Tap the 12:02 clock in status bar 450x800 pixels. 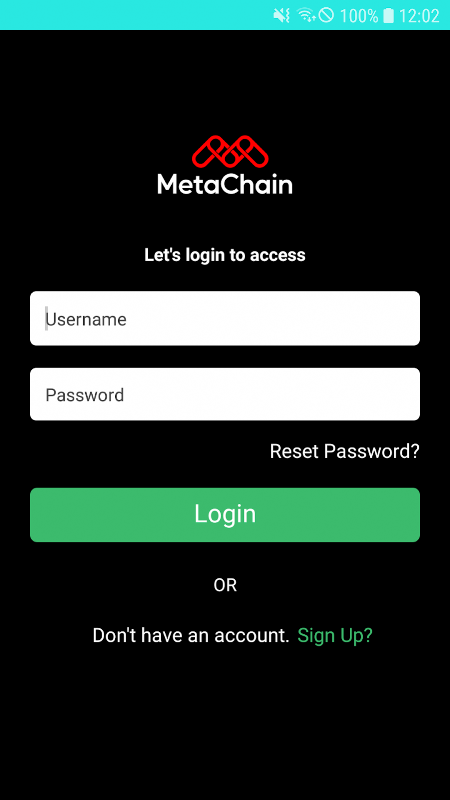419,16
